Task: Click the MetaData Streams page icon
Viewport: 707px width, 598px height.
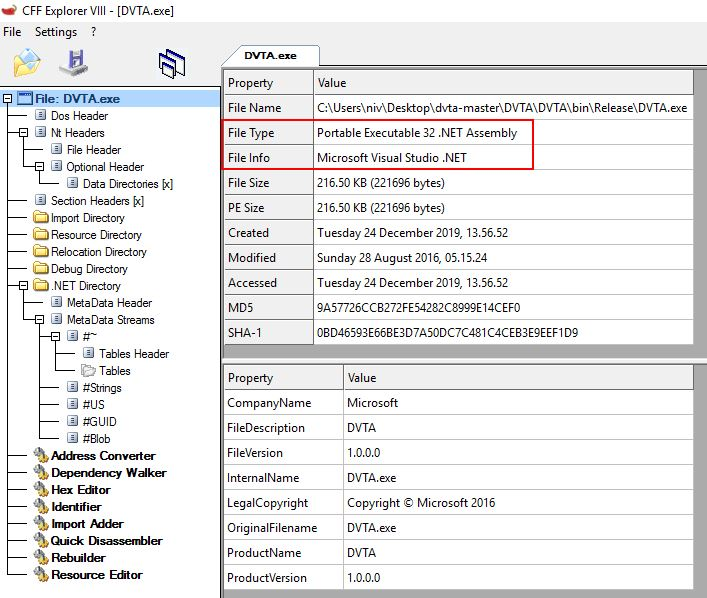Action: pyautogui.click(x=56, y=319)
